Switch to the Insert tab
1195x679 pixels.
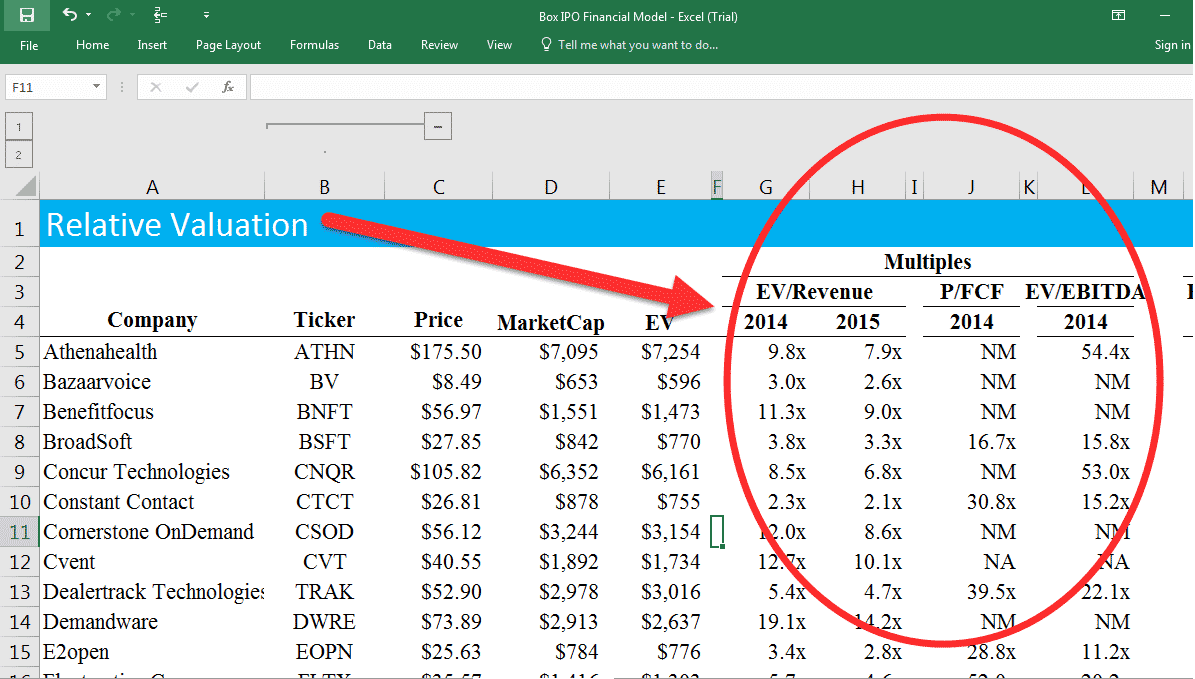(x=152, y=45)
